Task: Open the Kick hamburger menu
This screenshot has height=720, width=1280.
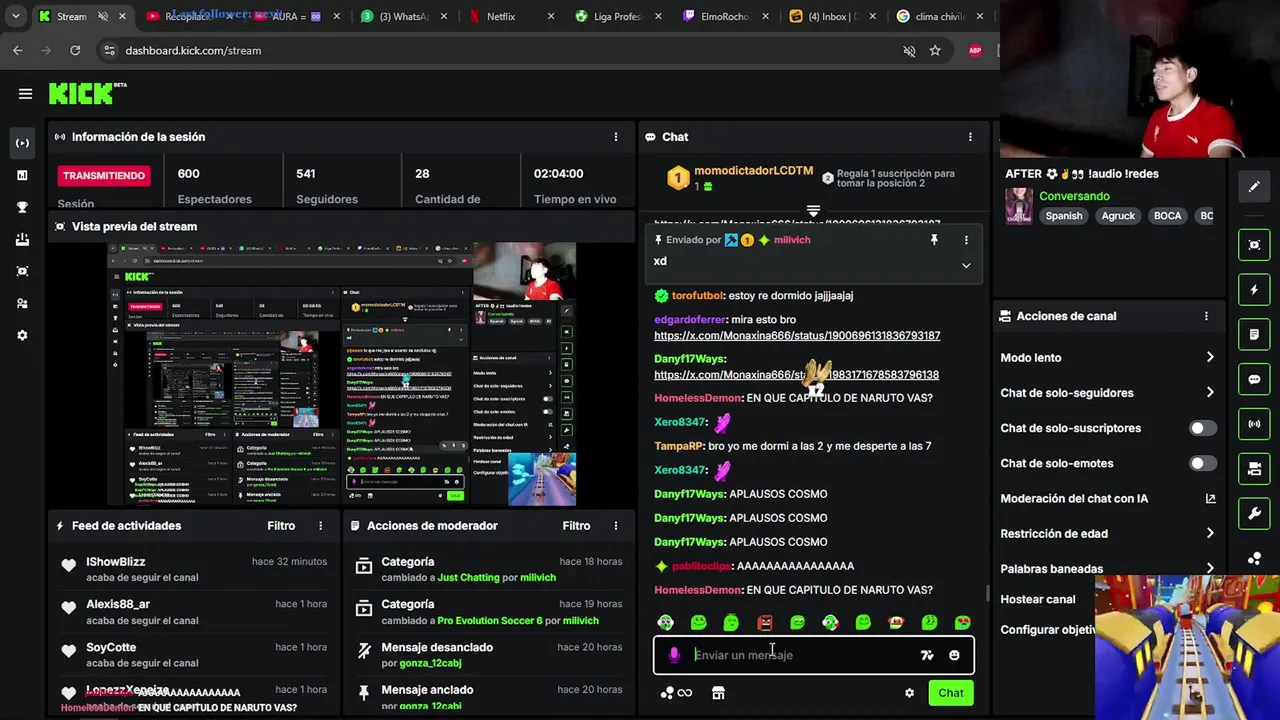Action: point(25,94)
